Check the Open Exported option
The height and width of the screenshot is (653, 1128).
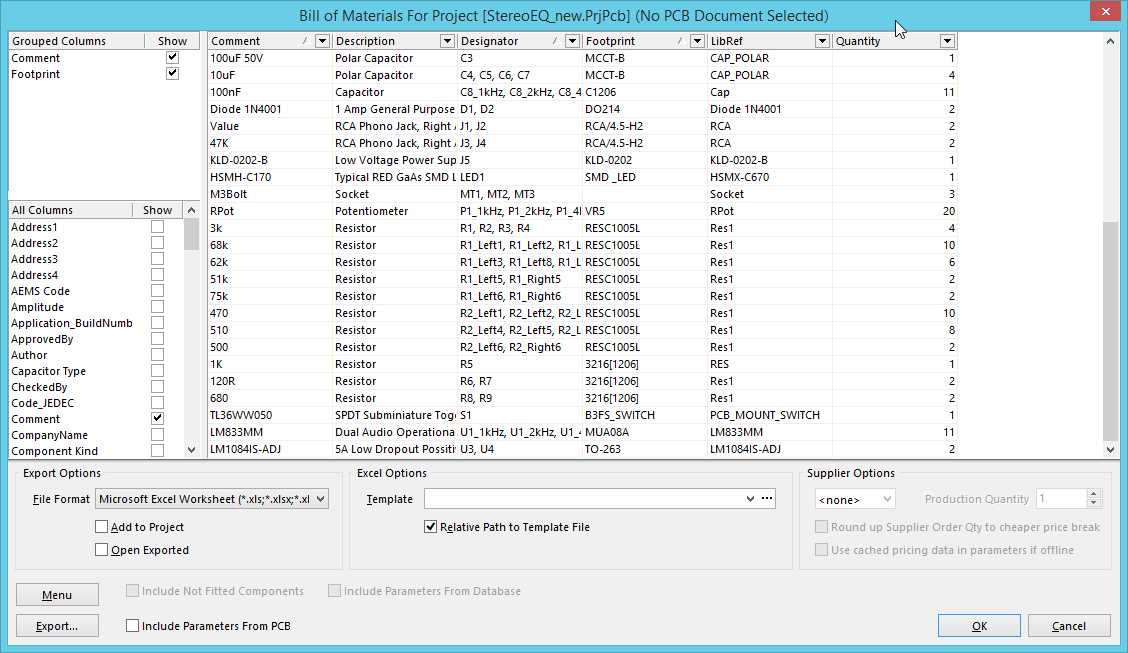click(x=101, y=550)
